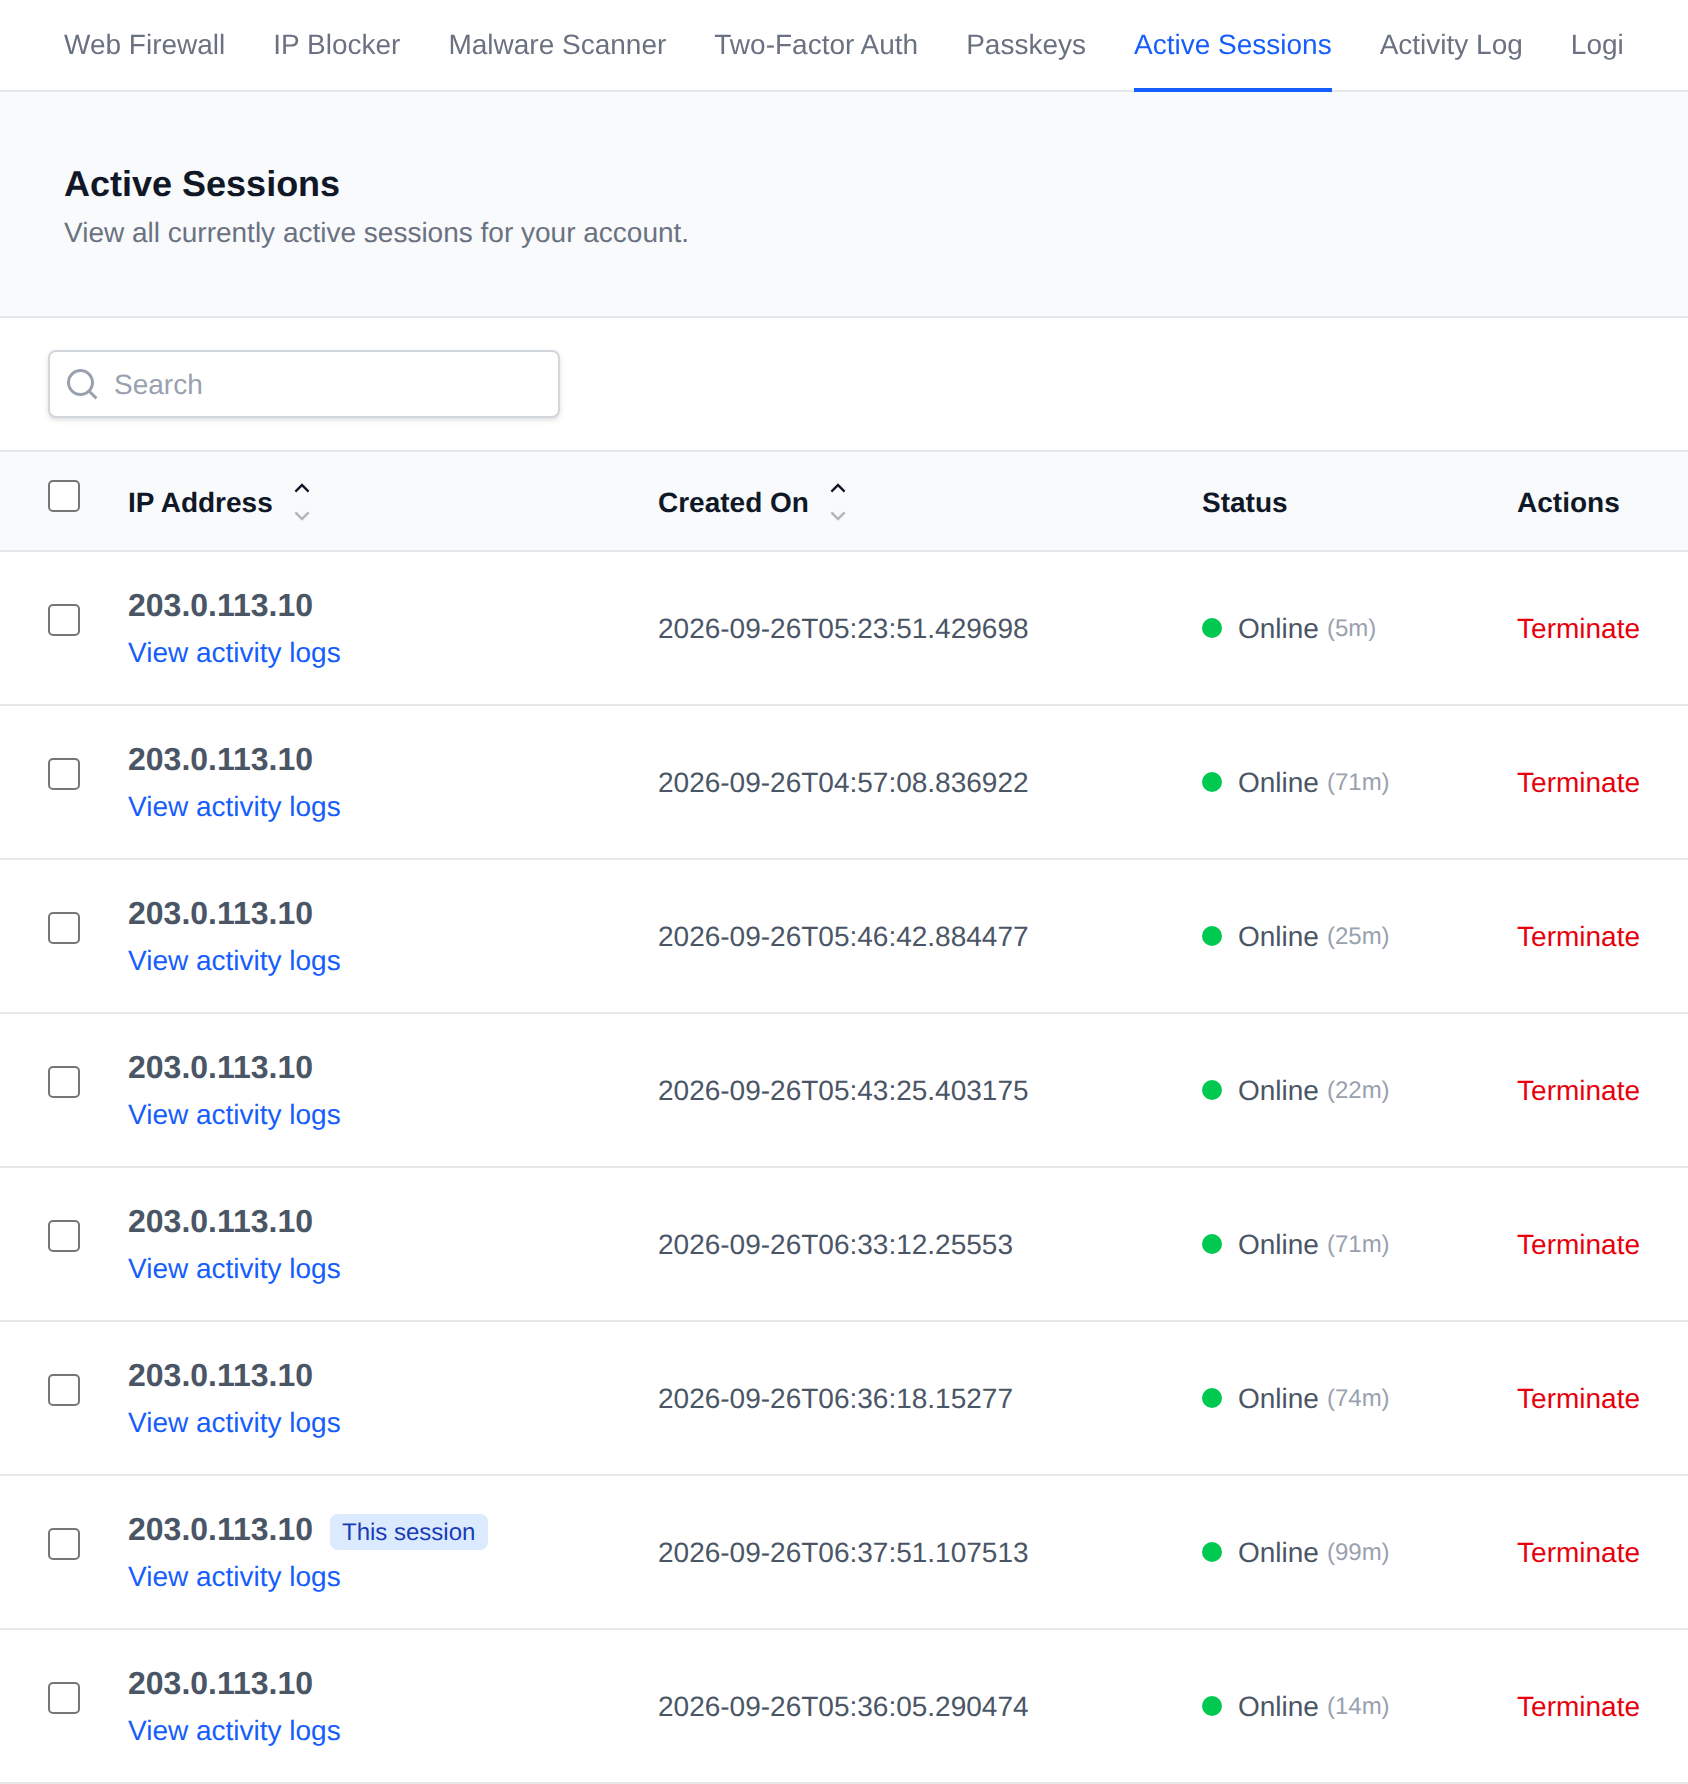The image size is (1688, 1784).
Task: Open the Activity Log tab
Action: click(x=1451, y=45)
